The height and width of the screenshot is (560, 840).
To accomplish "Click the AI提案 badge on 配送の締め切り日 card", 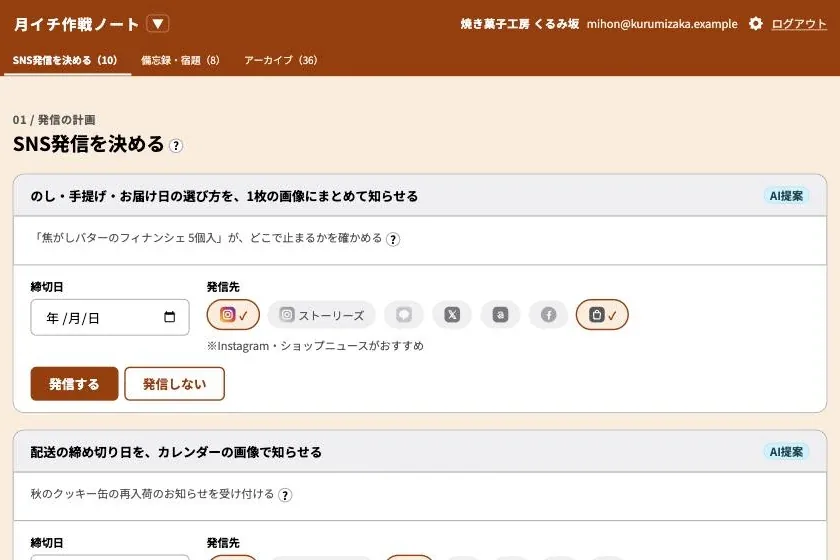I will coord(786,452).
